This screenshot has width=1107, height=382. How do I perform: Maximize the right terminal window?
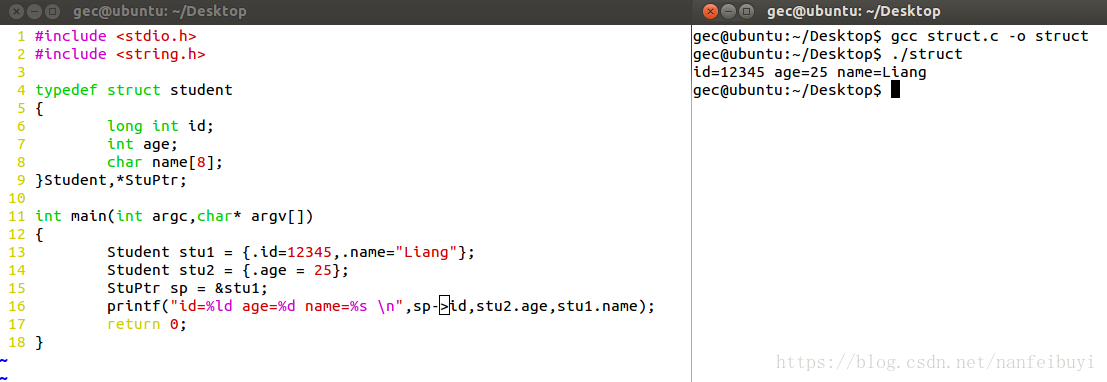click(747, 12)
